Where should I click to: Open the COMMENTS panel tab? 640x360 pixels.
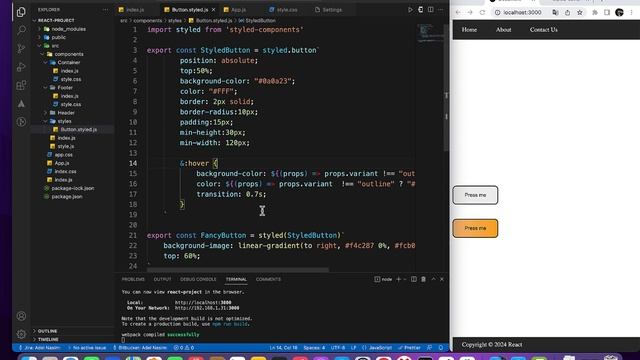pos(268,279)
